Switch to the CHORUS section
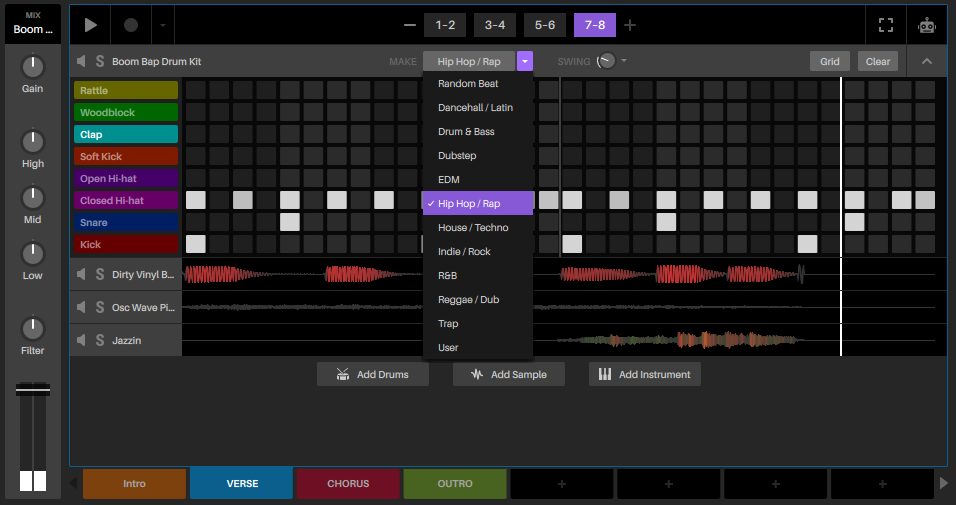The image size is (956, 505). click(348, 484)
